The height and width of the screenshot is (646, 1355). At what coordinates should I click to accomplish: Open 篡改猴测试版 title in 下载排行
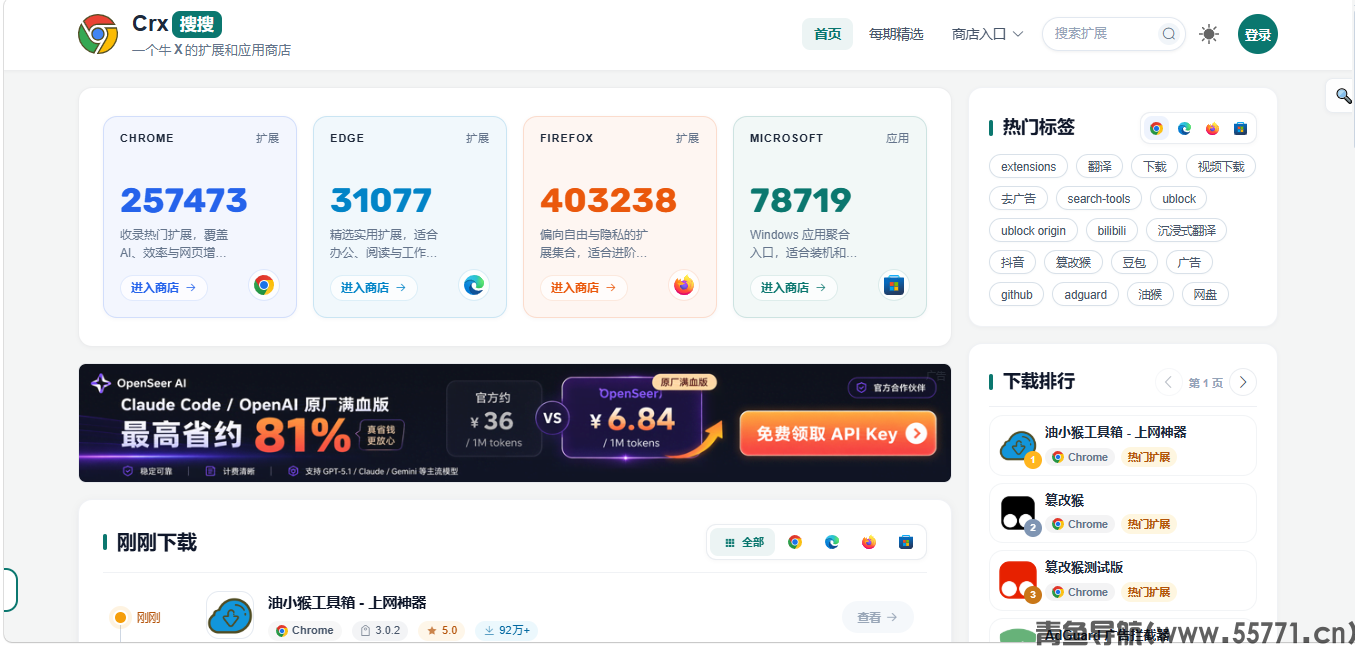pos(1084,567)
